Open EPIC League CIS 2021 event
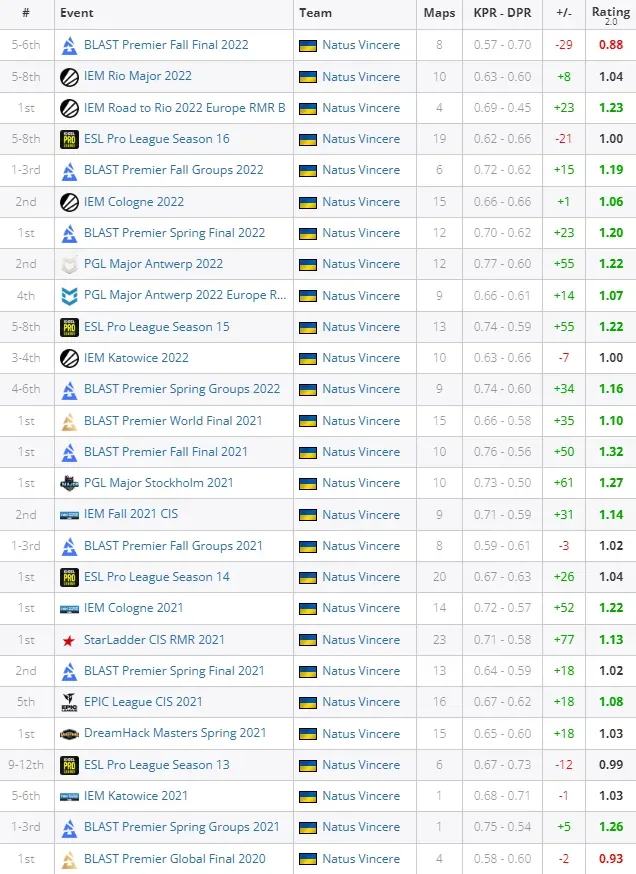Viewport: 636px width, 874px height. click(143, 702)
